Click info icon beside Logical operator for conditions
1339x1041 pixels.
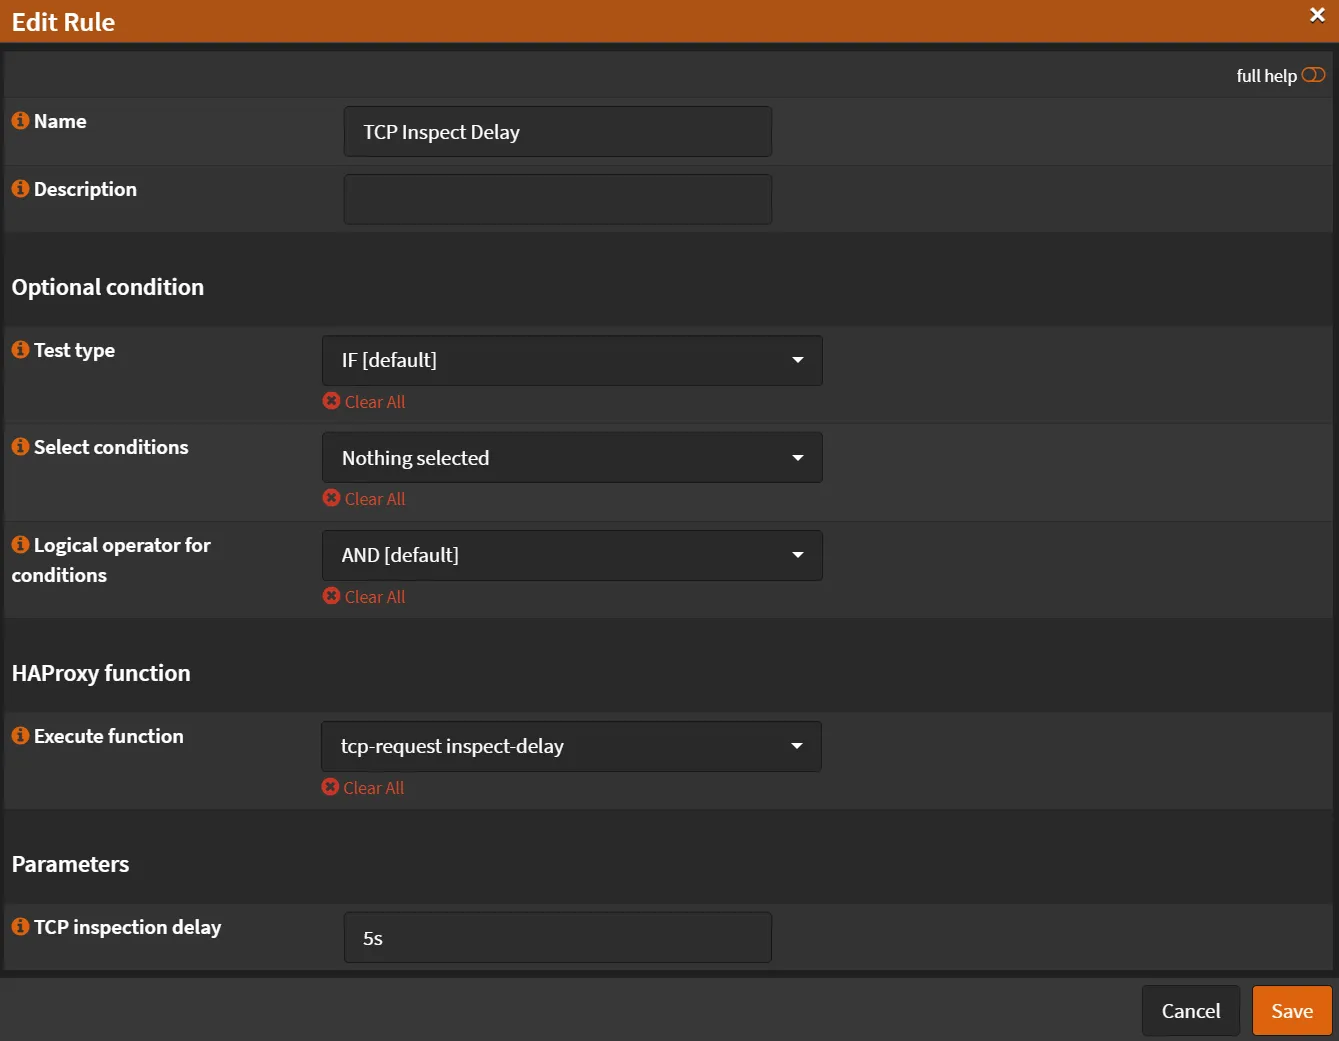click(x=20, y=545)
